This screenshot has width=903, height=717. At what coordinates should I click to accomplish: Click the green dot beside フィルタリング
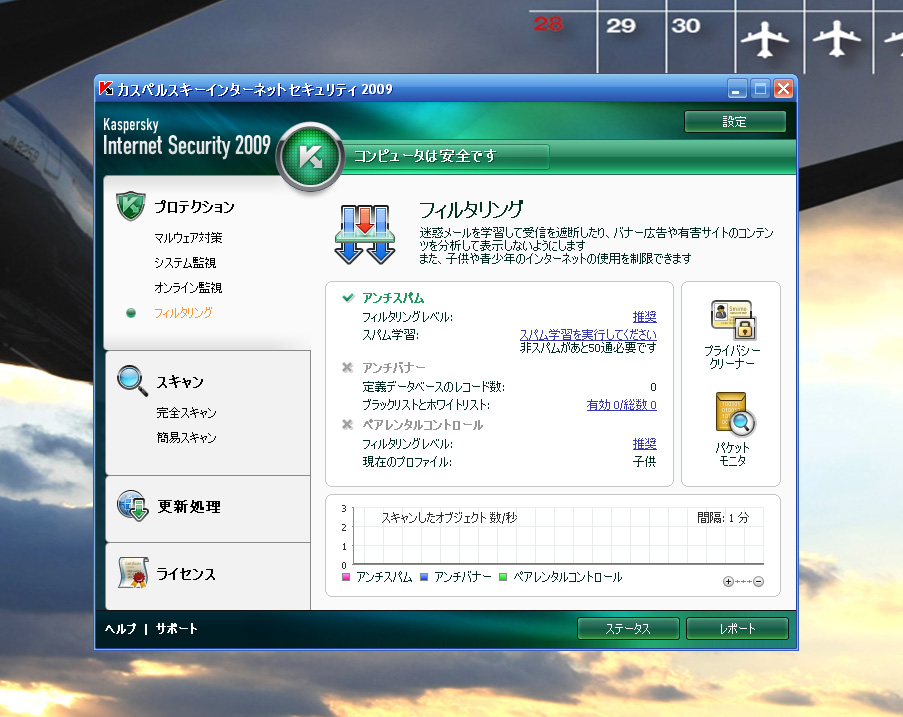pos(131,313)
